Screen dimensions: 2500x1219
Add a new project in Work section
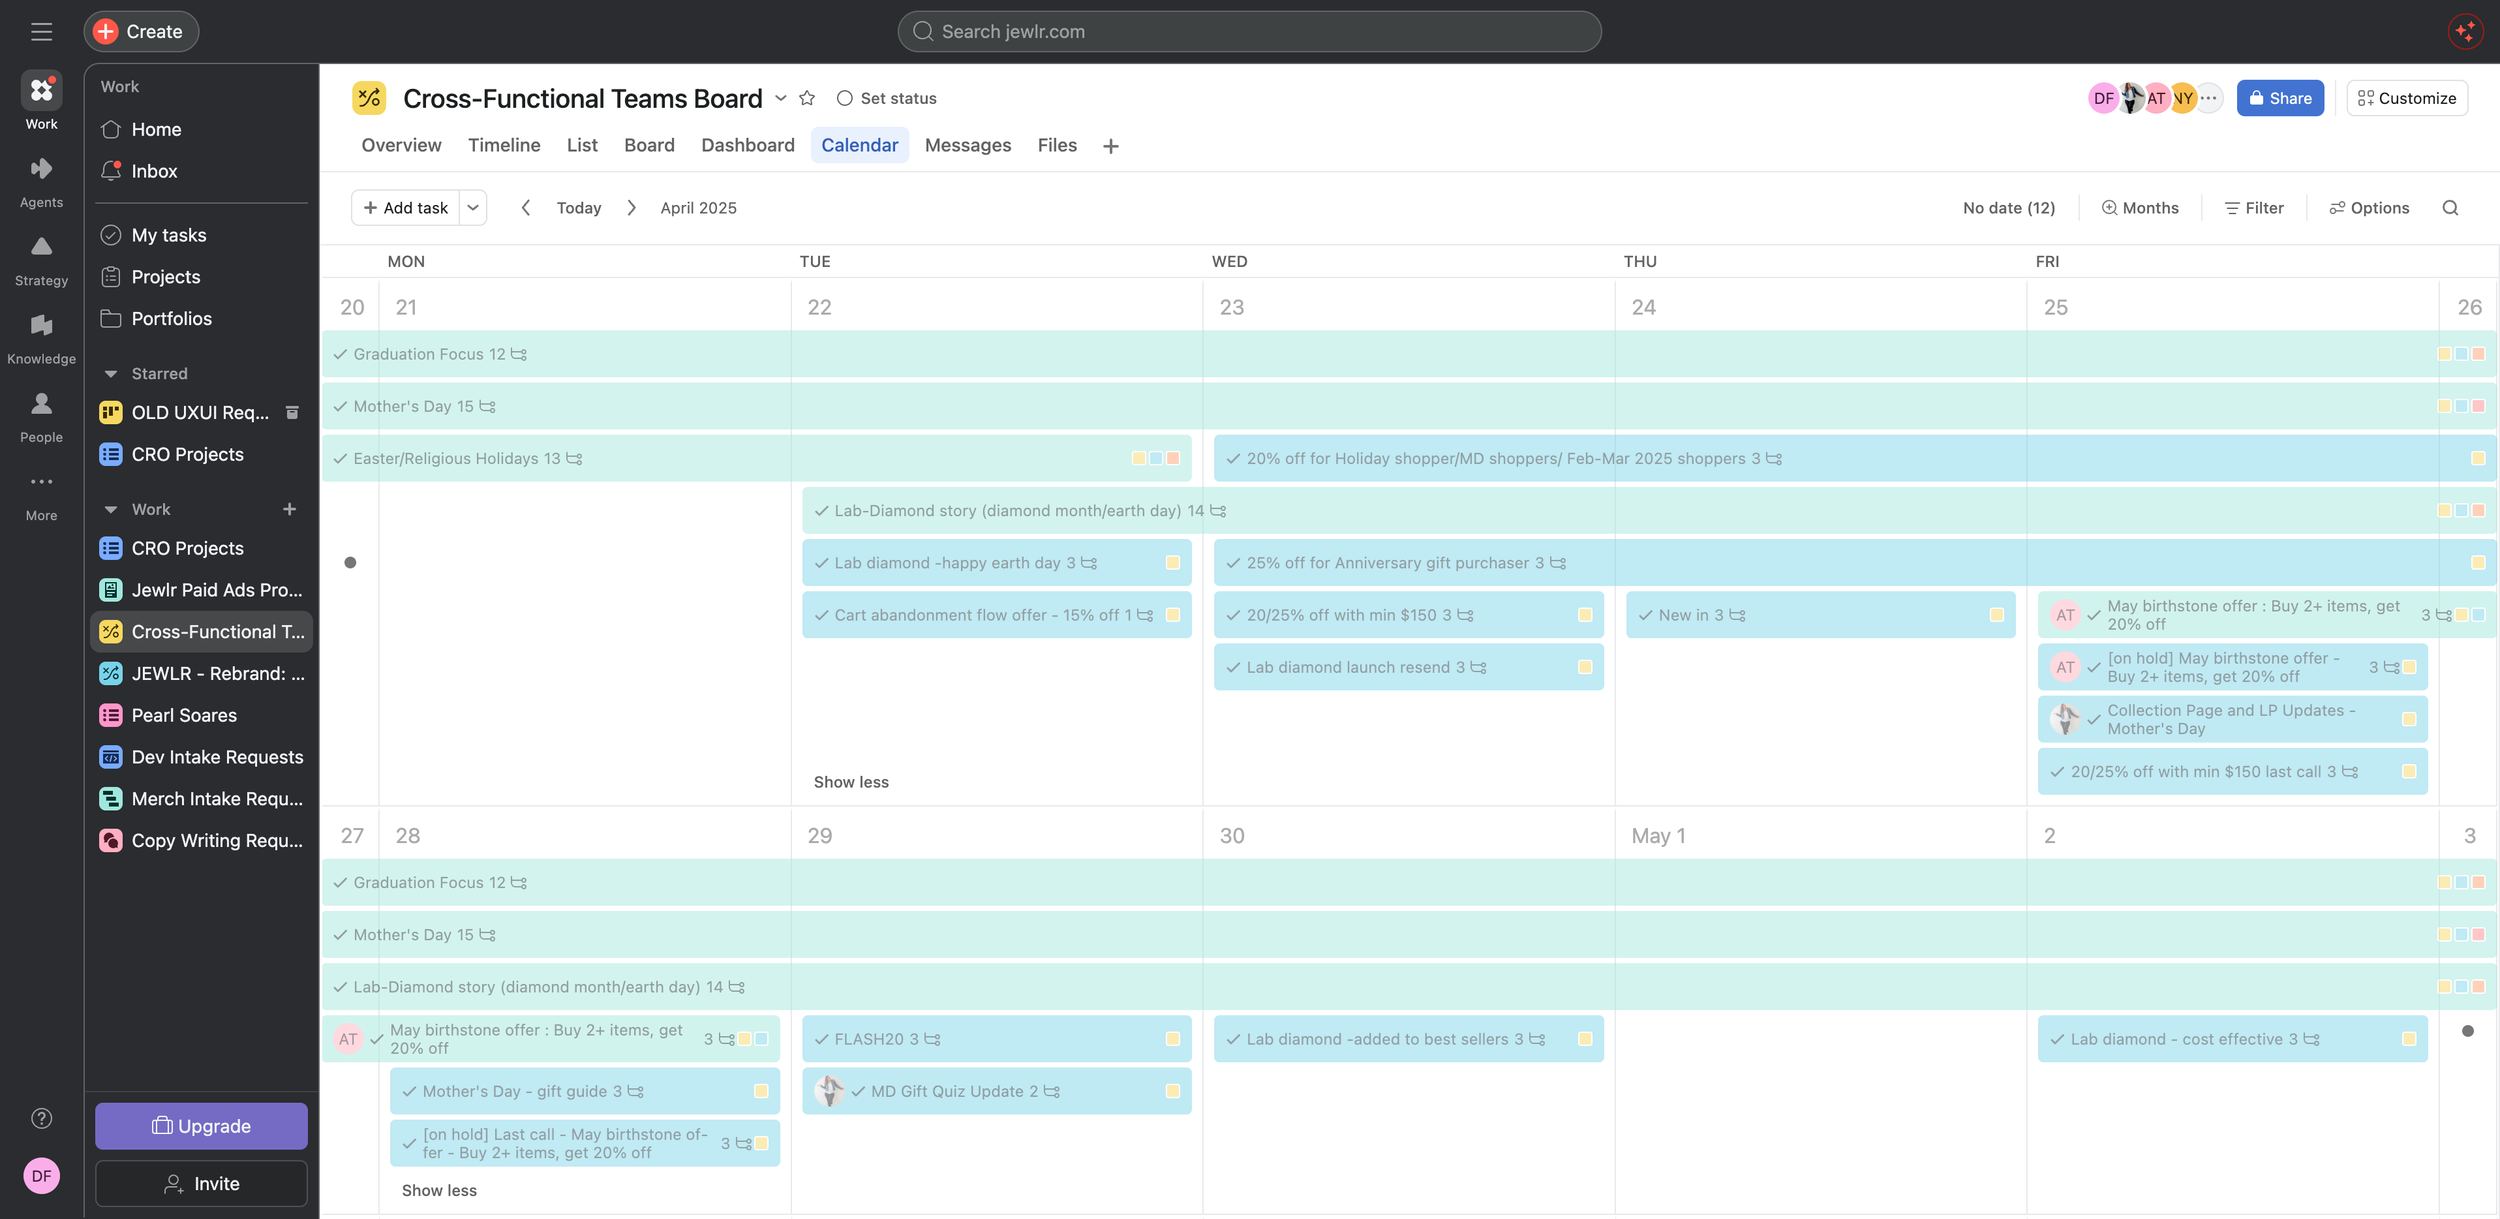point(289,509)
